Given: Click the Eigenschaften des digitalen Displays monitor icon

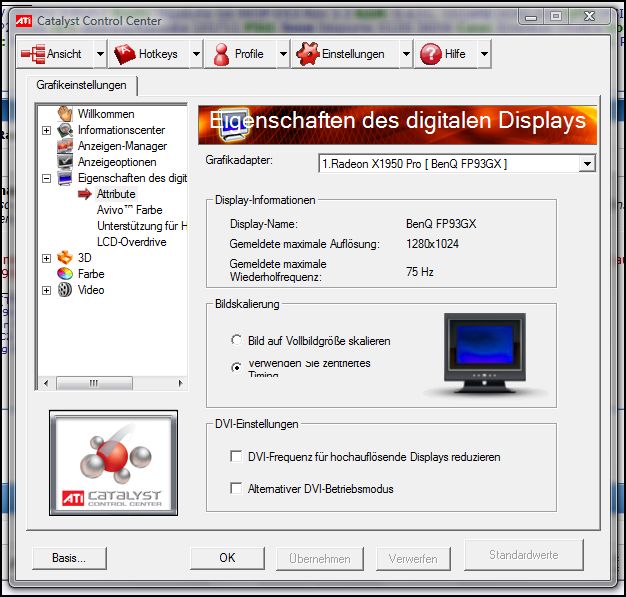Looking at the screenshot, I should coord(65,178).
